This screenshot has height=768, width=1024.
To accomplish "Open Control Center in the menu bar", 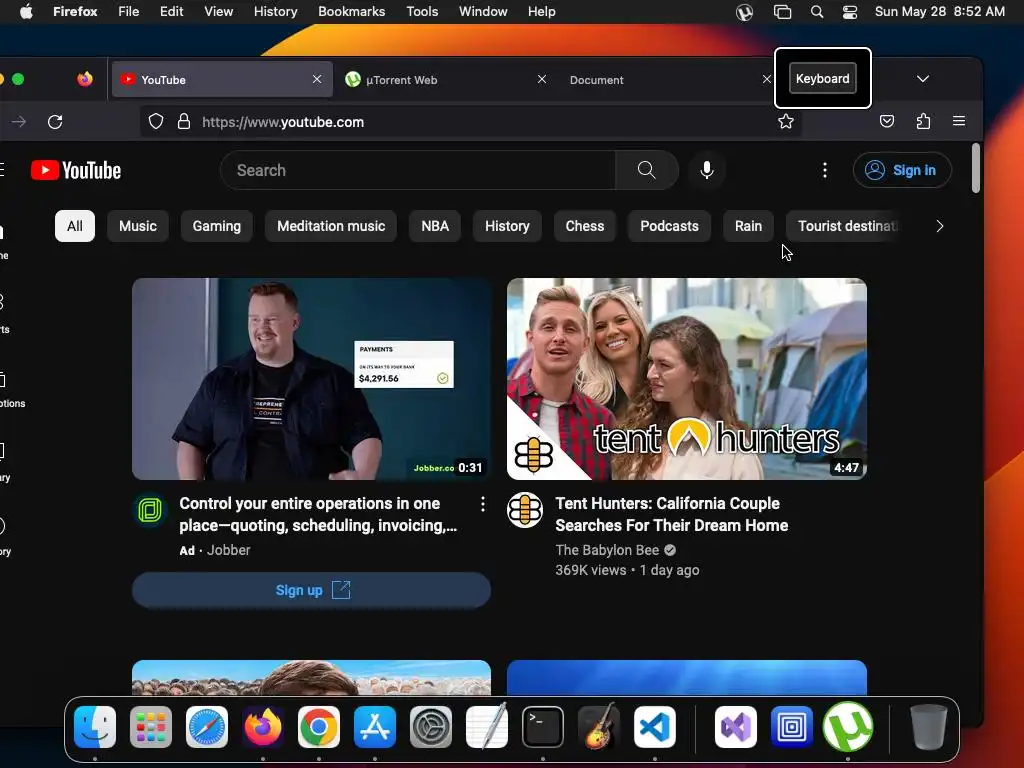I will click(x=850, y=12).
